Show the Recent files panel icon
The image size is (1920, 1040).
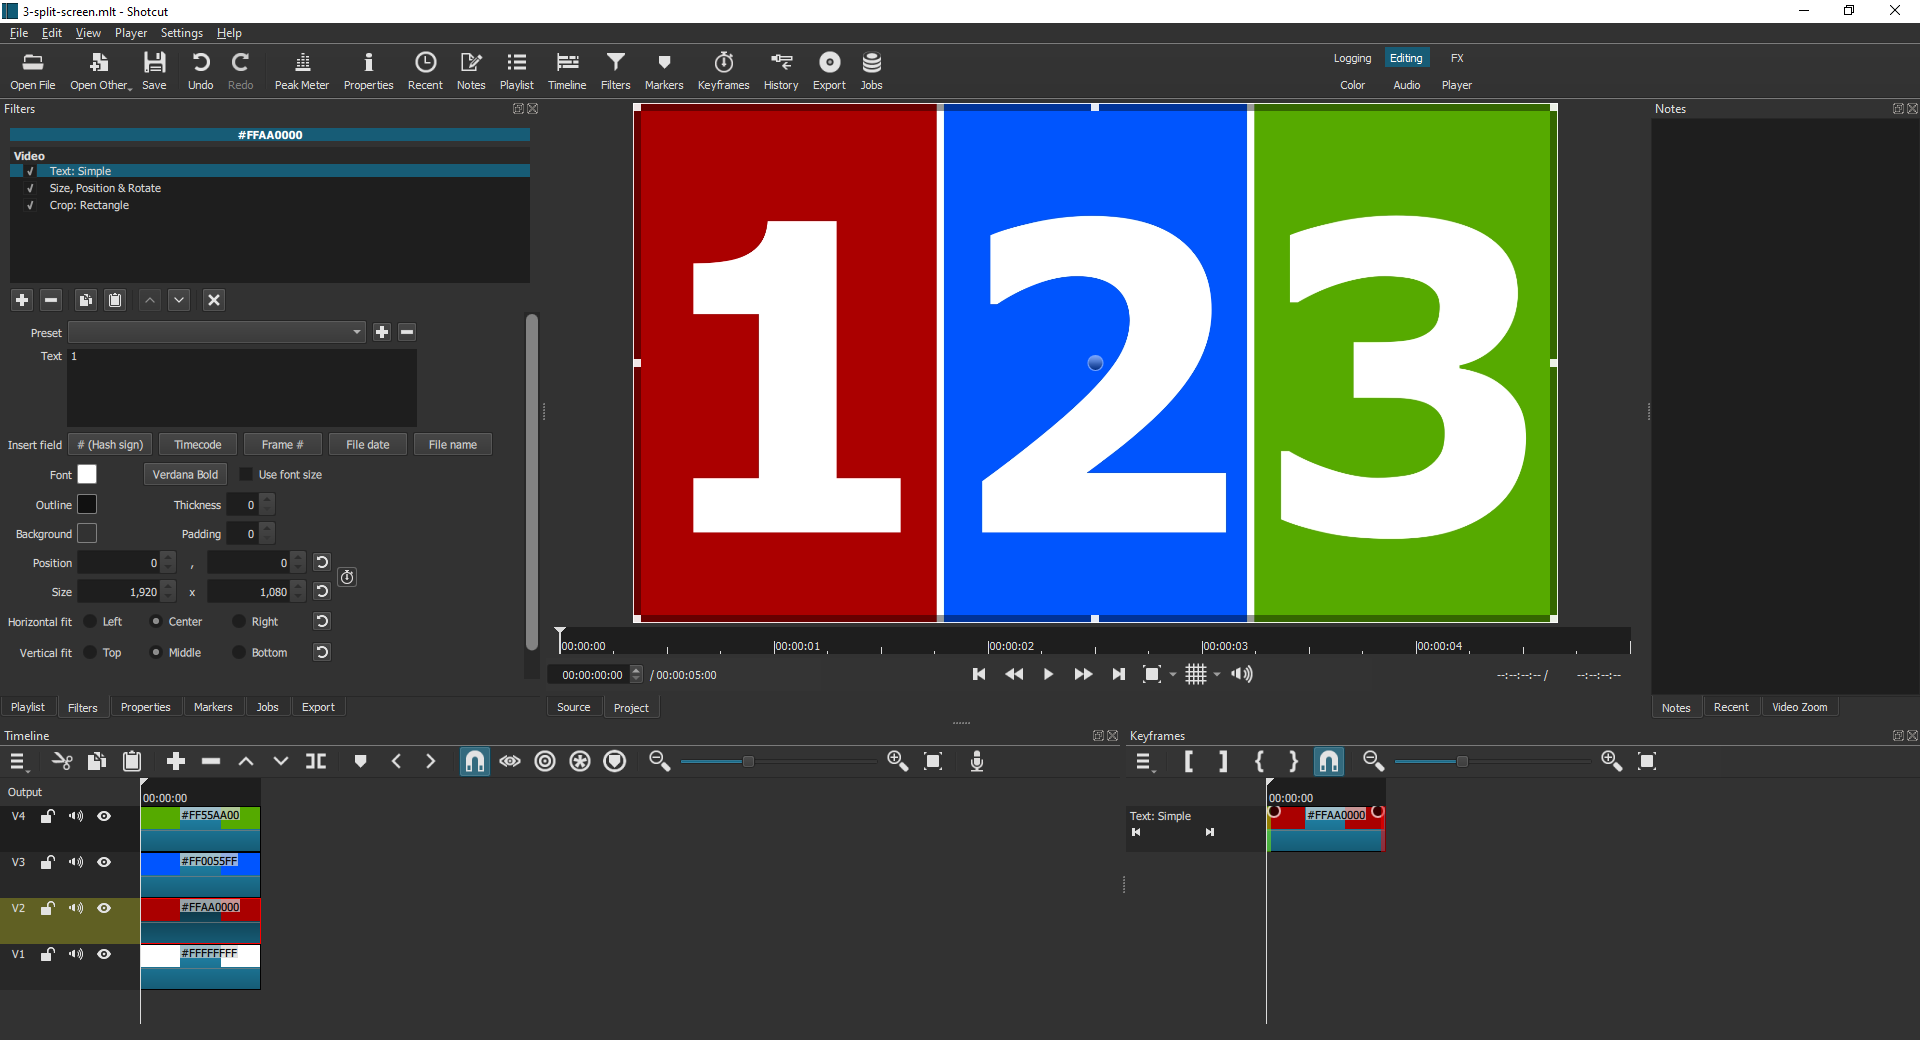pos(425,71)
